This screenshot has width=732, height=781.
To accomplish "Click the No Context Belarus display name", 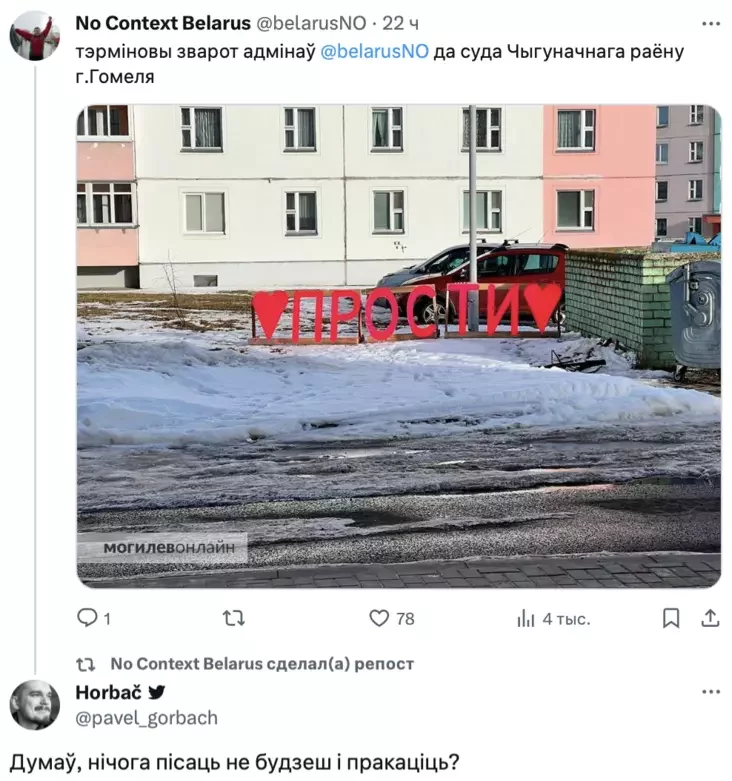I will point(163,23).
